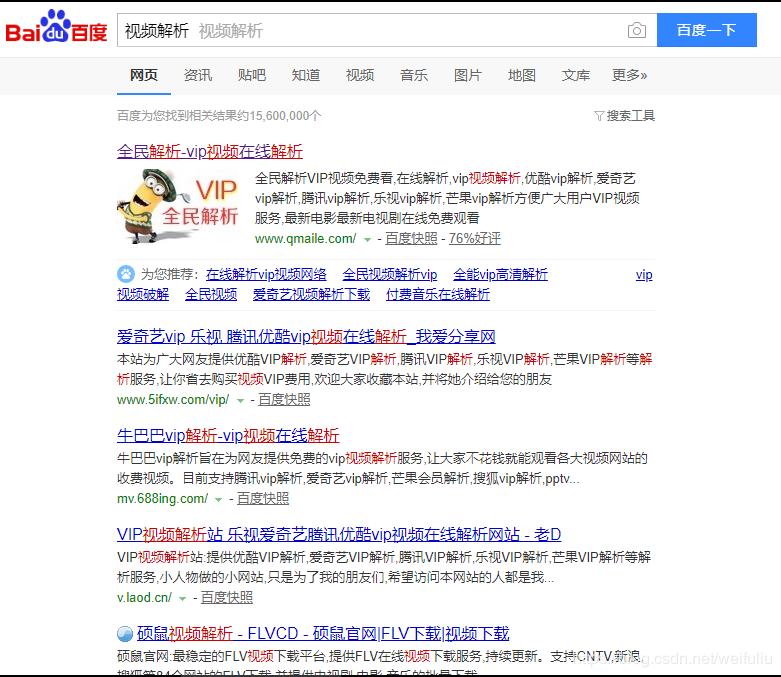The image size is (781, 677).
Task: Switch to the 图片 tab
Action: (468, 75)
